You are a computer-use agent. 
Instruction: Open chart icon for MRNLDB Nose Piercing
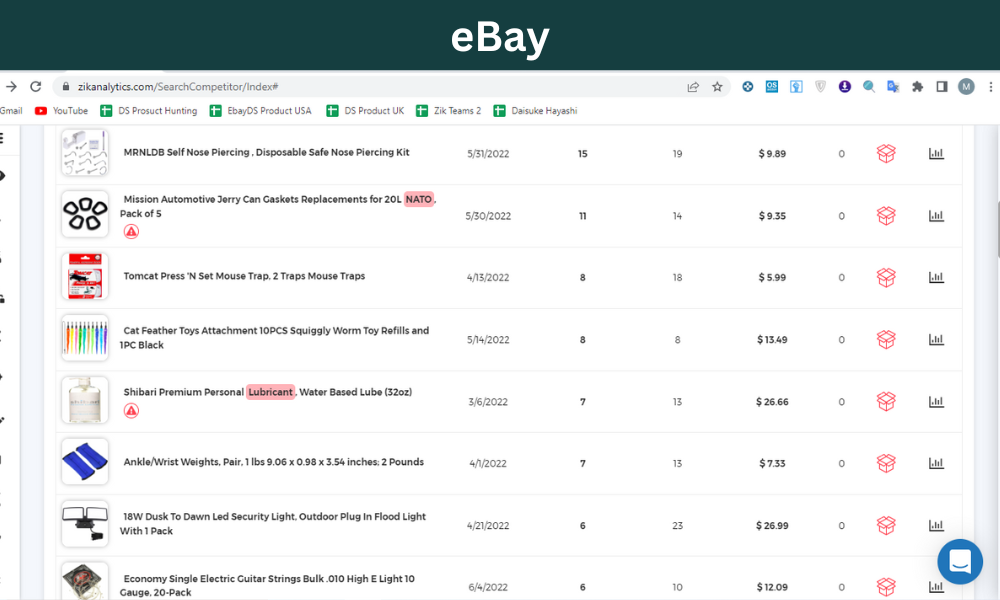(936, 154)
